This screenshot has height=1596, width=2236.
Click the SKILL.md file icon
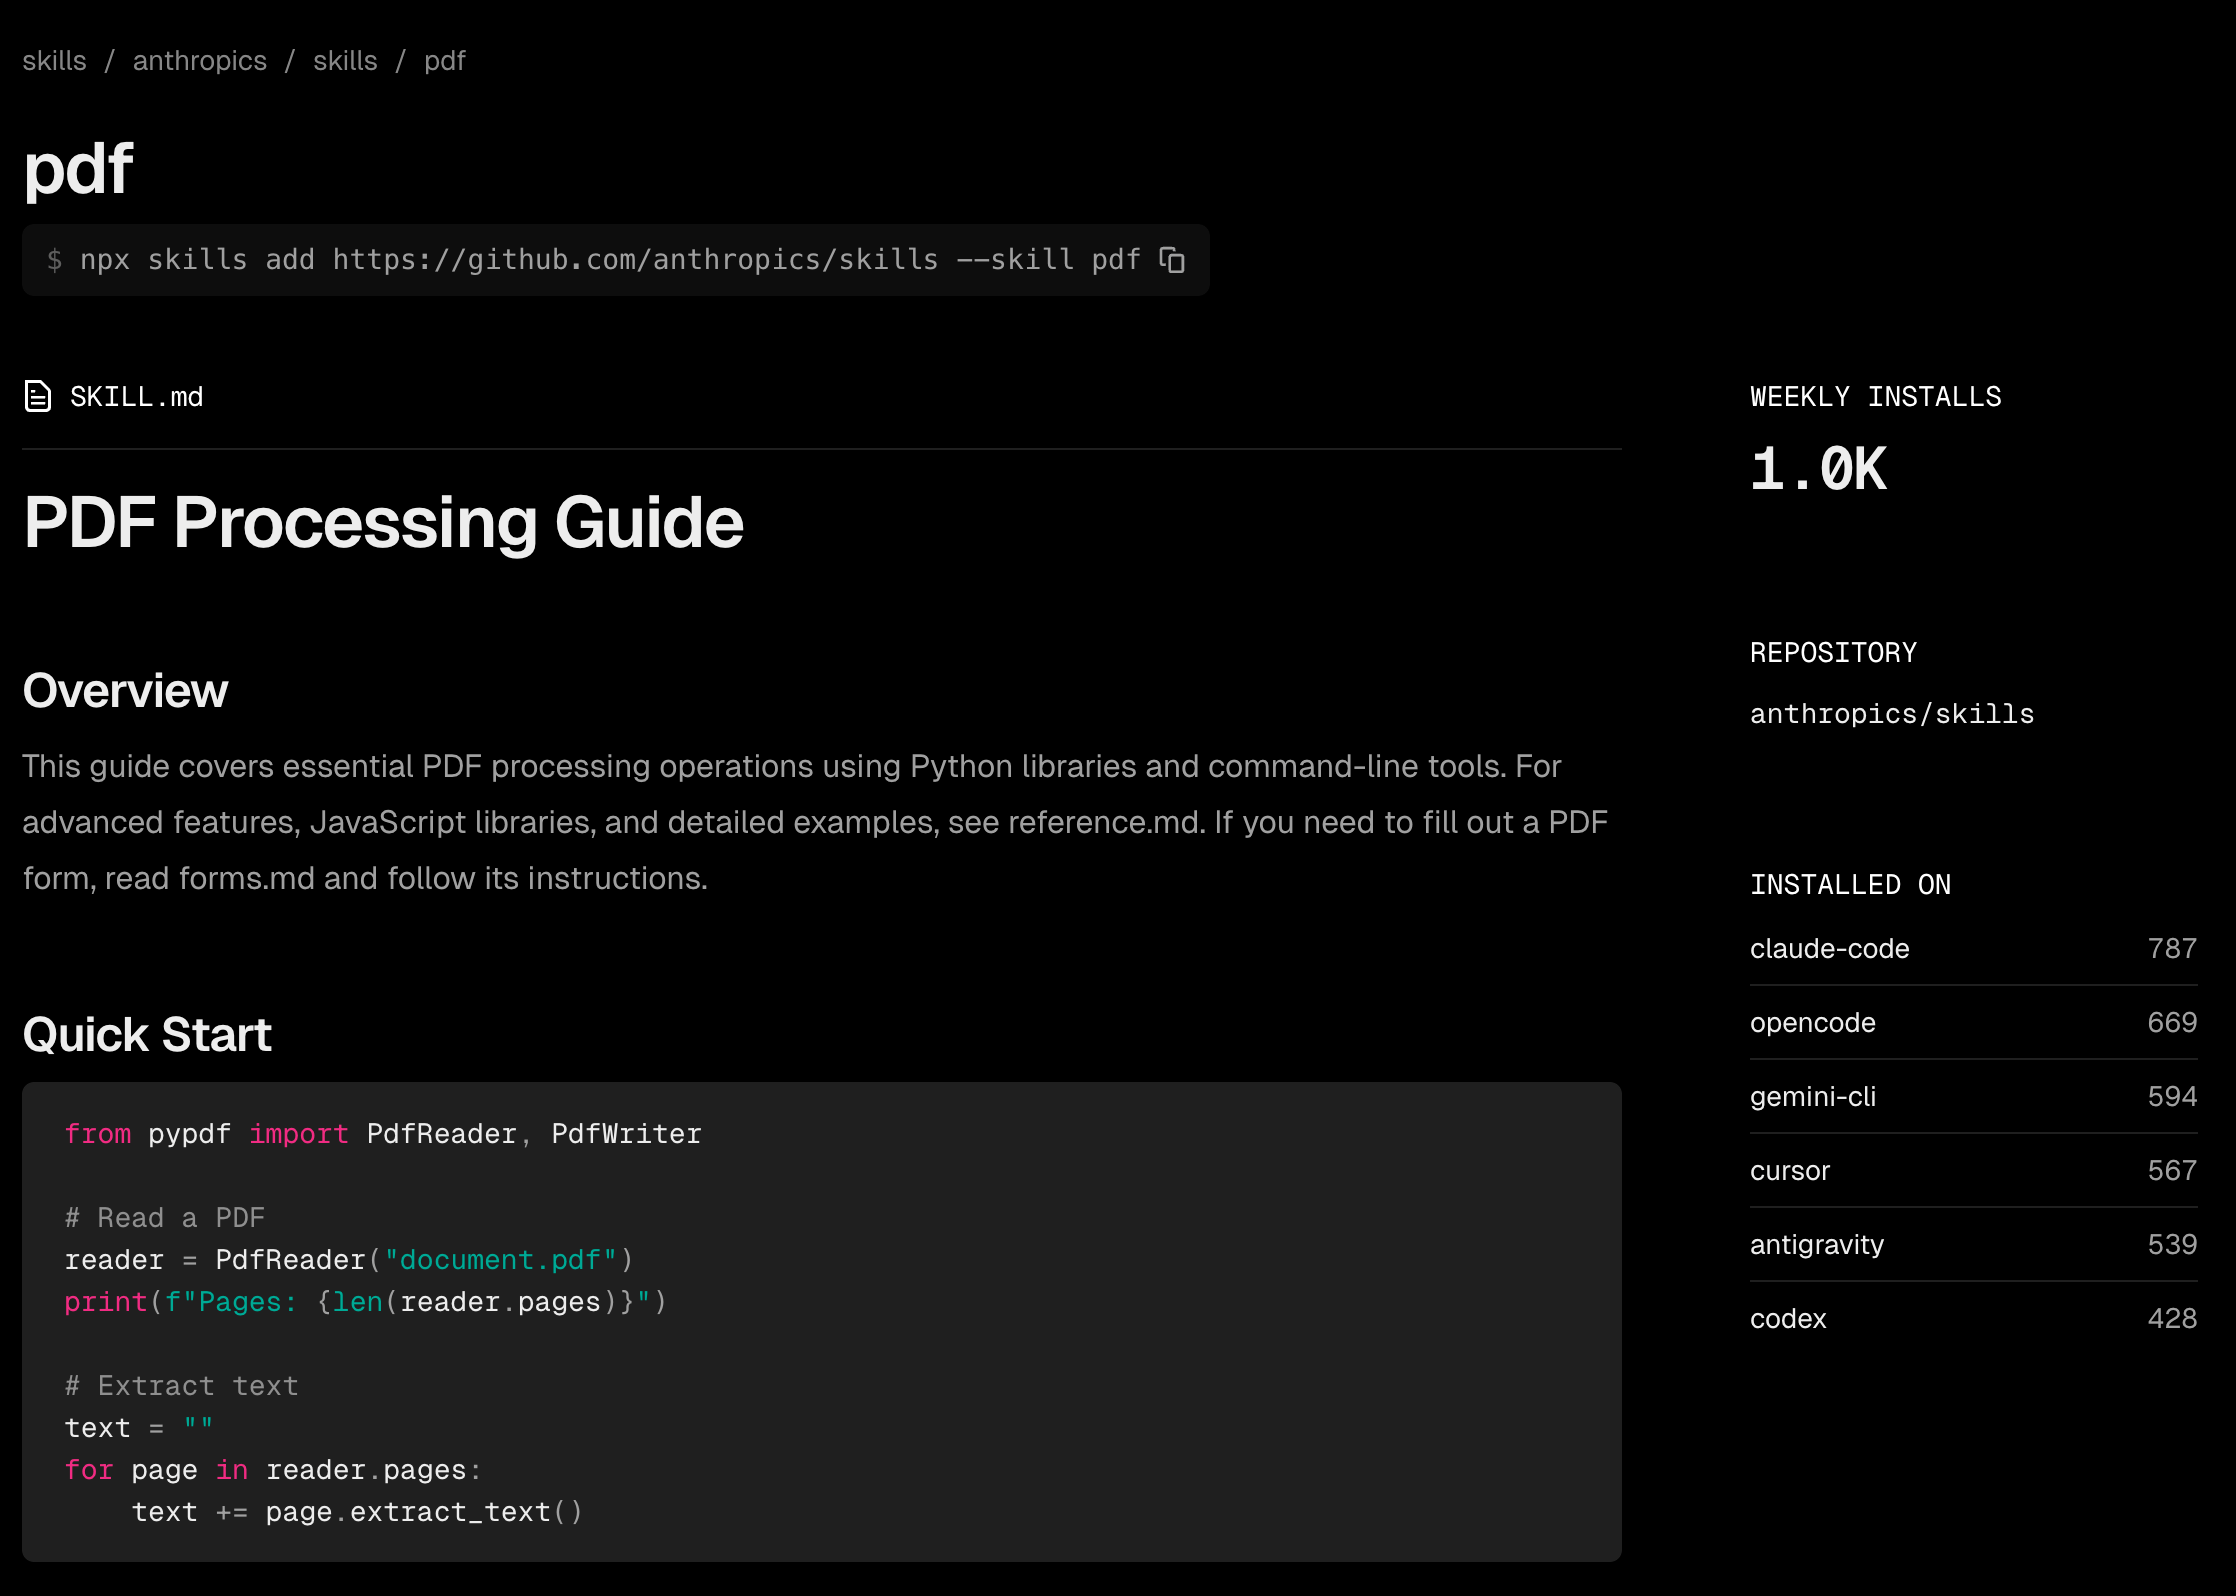click(x=38, y=396)
